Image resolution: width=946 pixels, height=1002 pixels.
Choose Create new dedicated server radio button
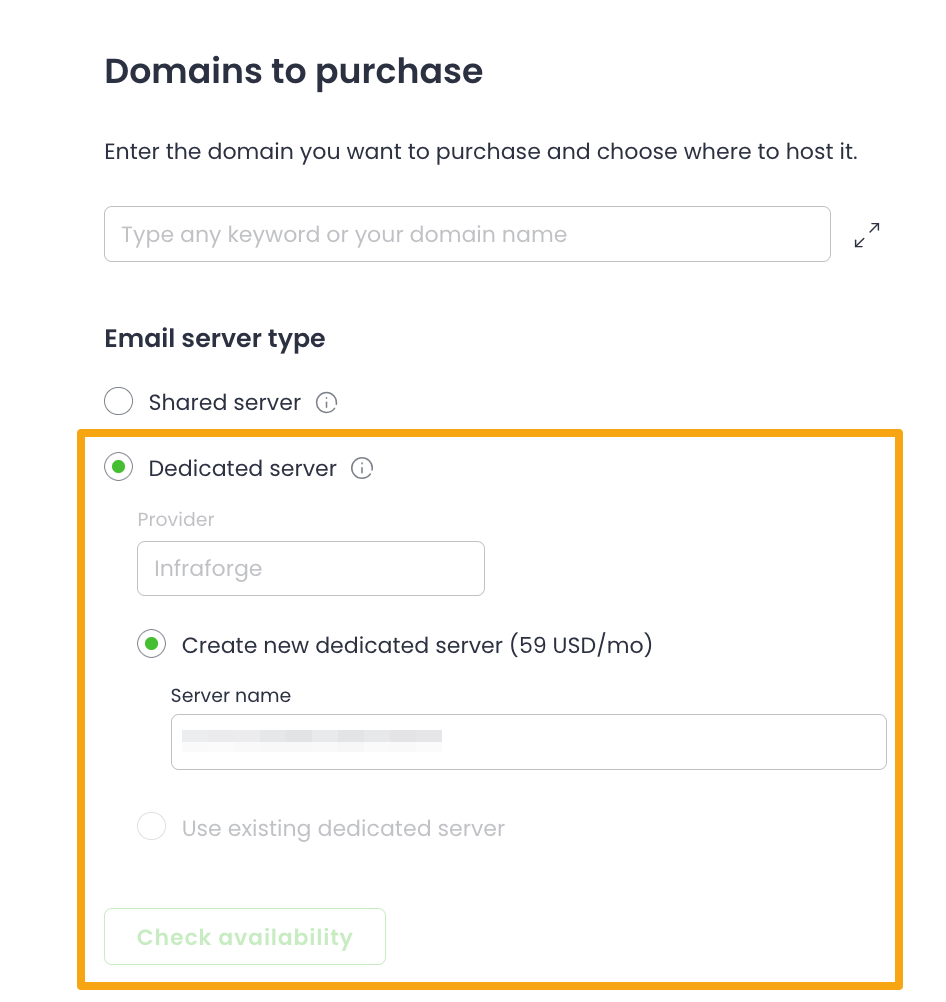pyautogui.click(x=152, y=645)
